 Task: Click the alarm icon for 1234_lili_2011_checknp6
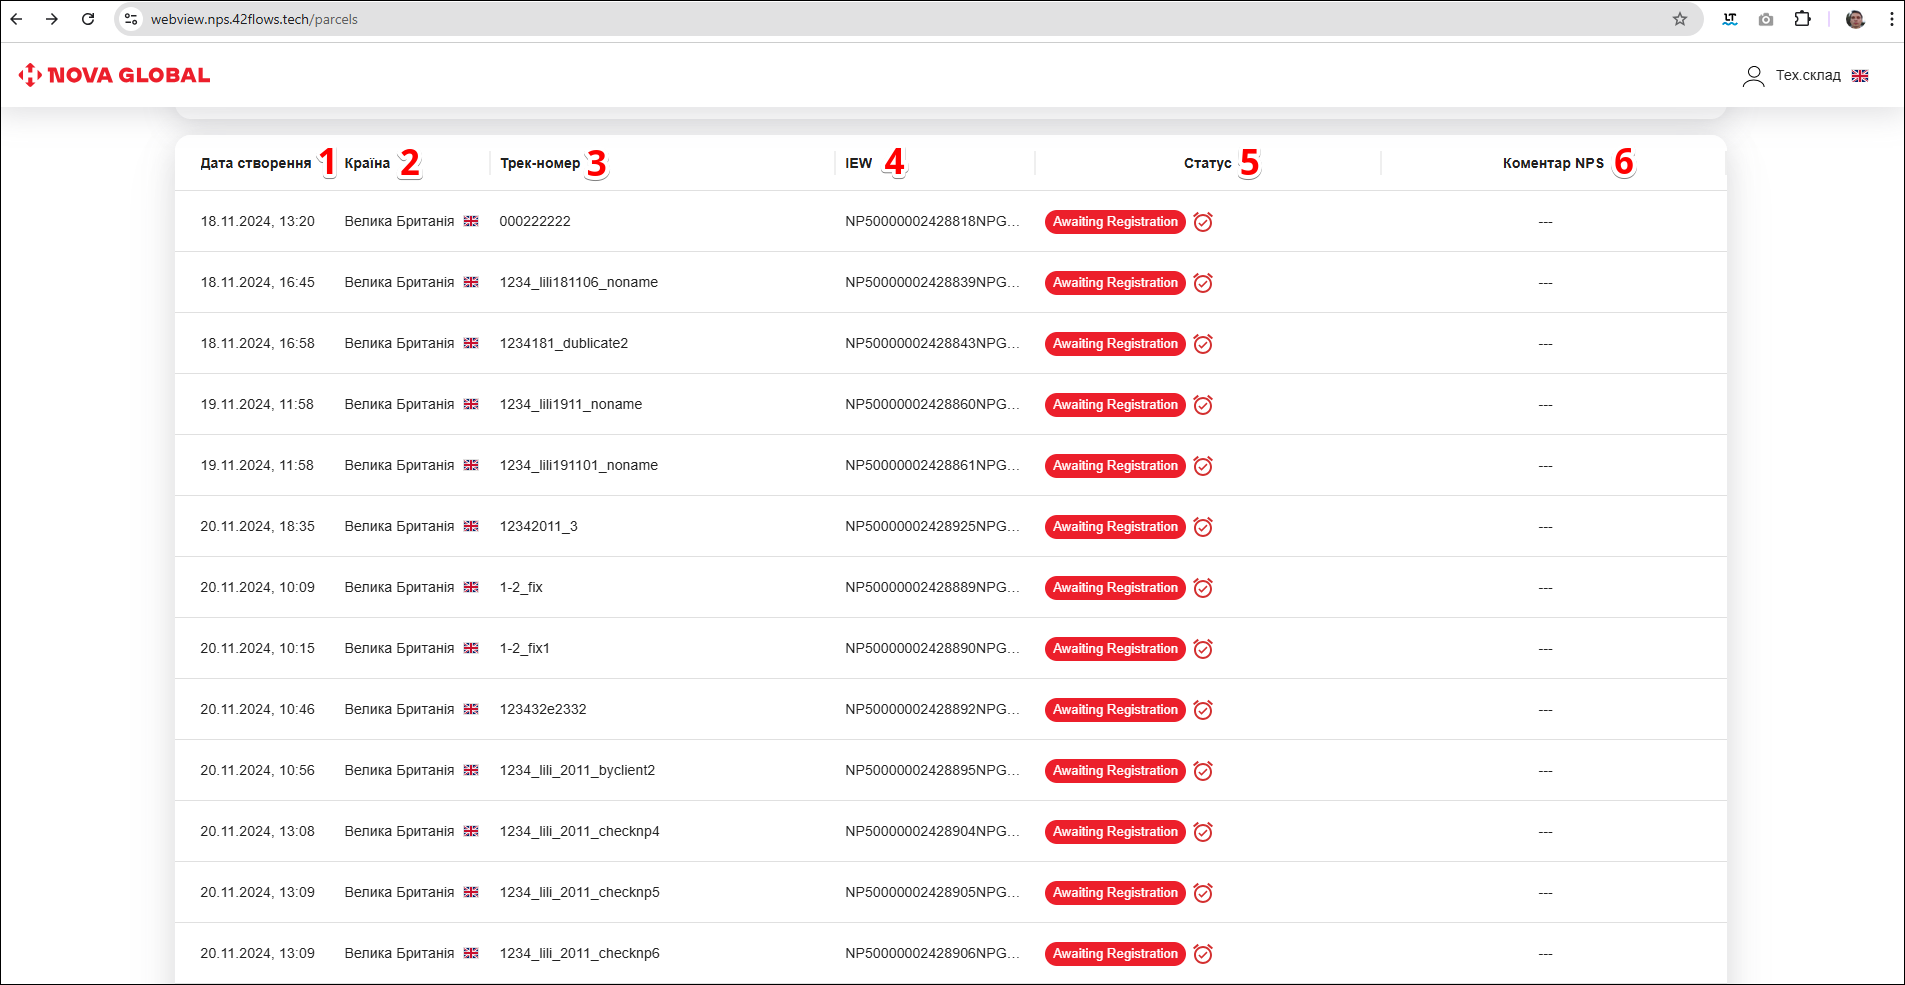(1203, 954)
